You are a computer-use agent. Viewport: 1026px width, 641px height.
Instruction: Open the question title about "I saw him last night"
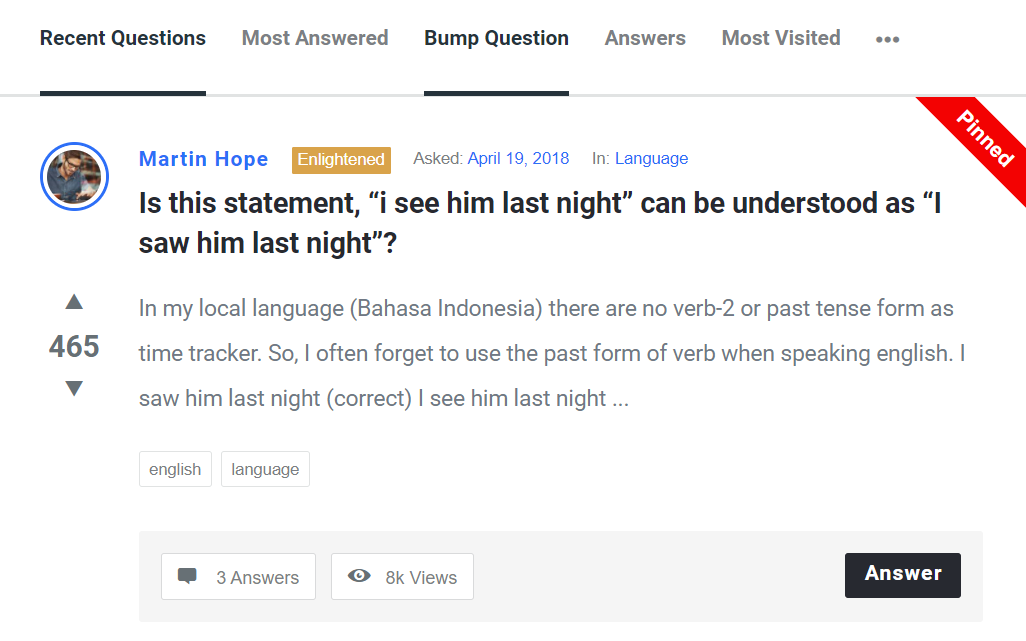click(540, 223)
